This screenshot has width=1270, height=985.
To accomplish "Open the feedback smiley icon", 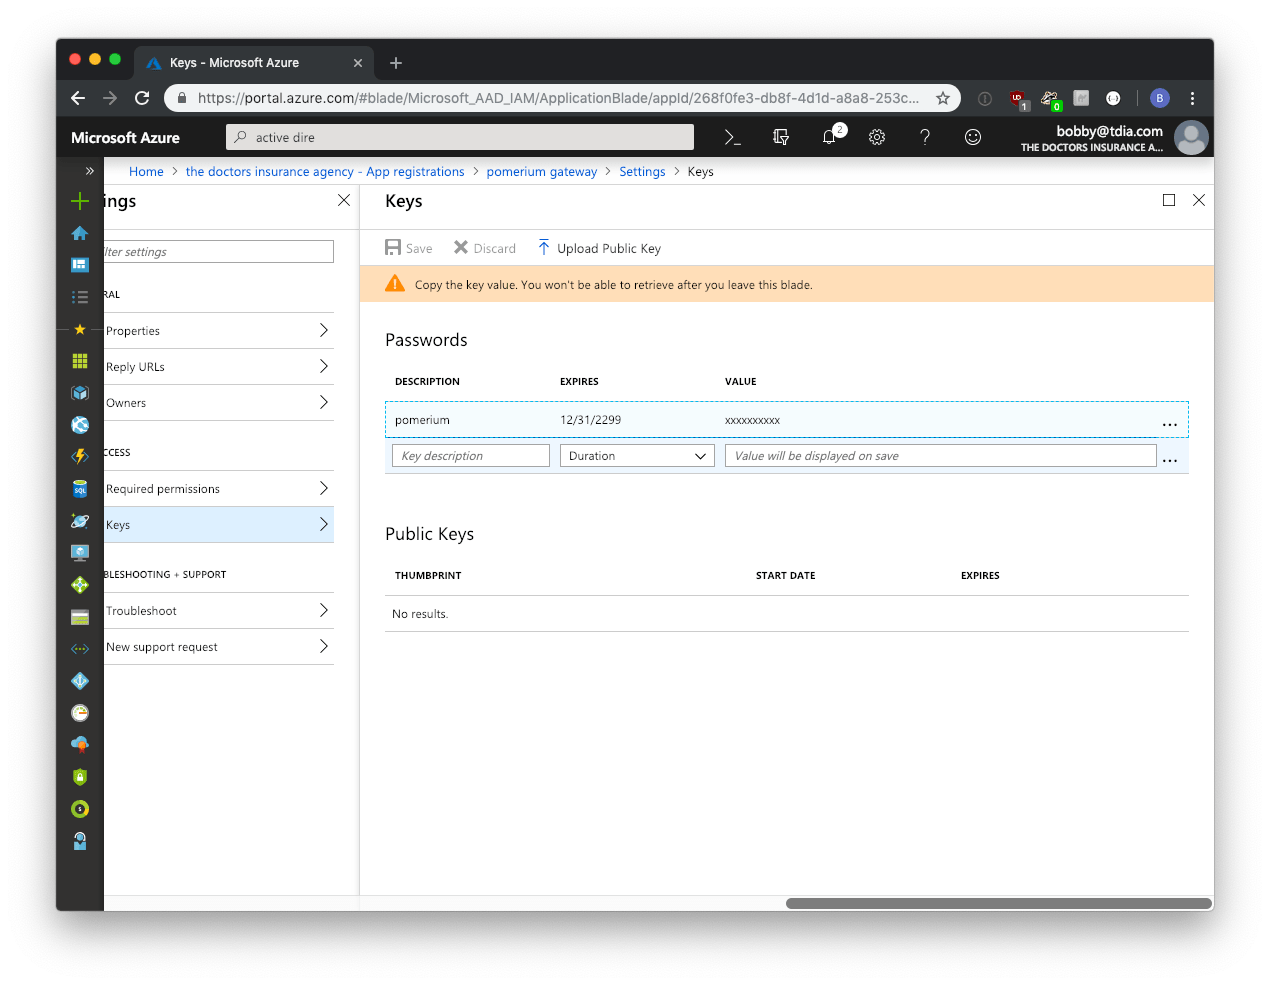I will (x=973, y=138).
